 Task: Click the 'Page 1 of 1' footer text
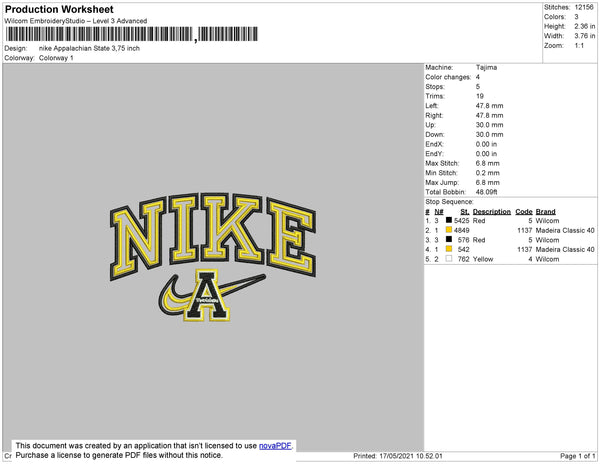[577, 456]
